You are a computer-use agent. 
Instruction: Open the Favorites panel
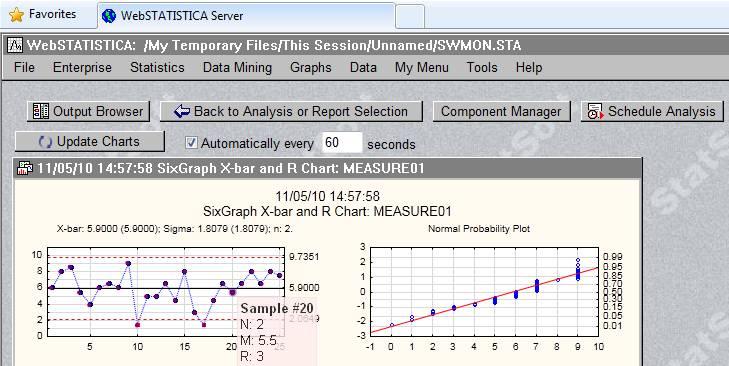42,15
